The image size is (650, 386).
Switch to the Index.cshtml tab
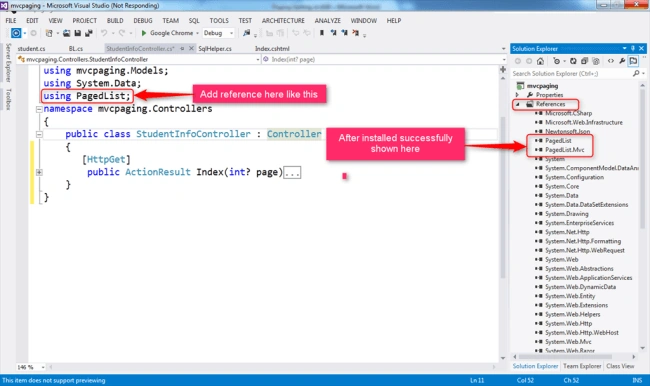click(272, 49)
